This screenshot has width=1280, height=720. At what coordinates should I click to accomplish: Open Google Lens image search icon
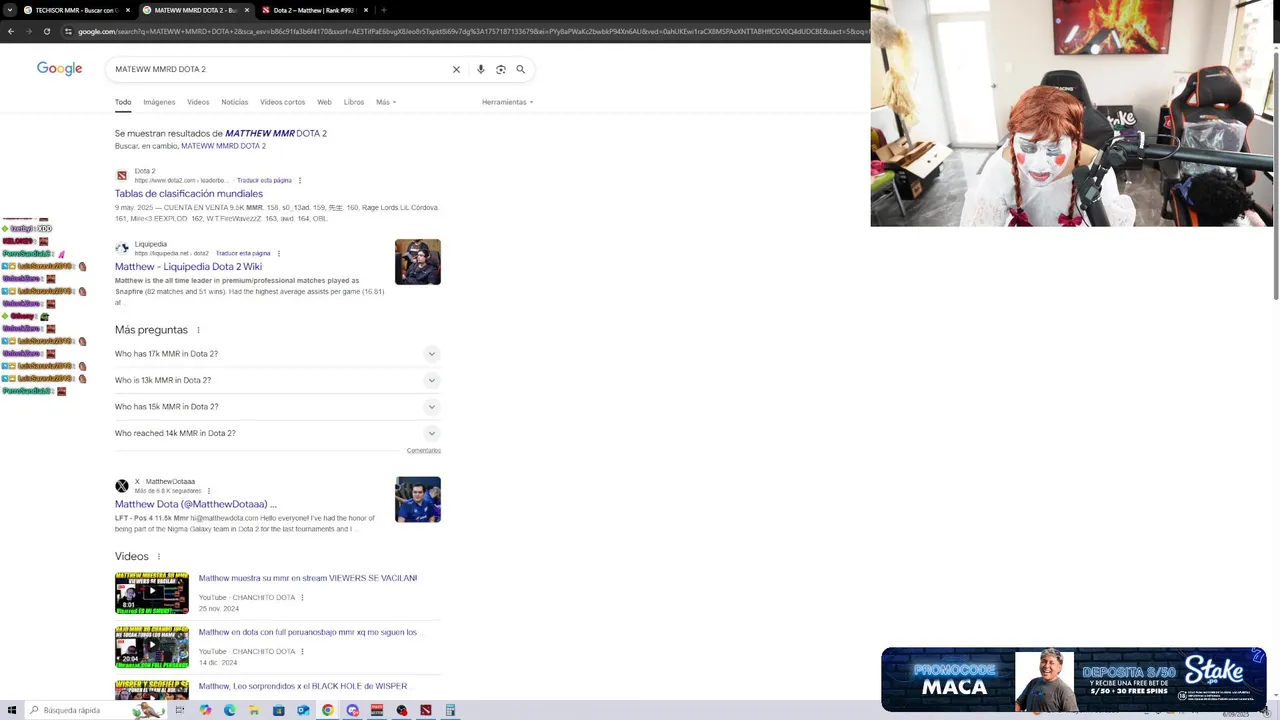pyautogui.click(x=501, y=70)
